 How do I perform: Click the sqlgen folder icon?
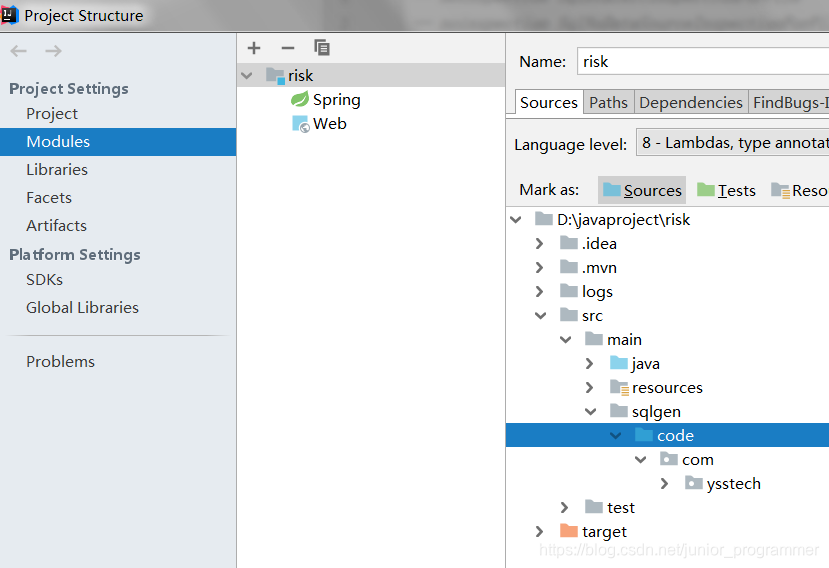pyautogui.click(x=619, y=410)
